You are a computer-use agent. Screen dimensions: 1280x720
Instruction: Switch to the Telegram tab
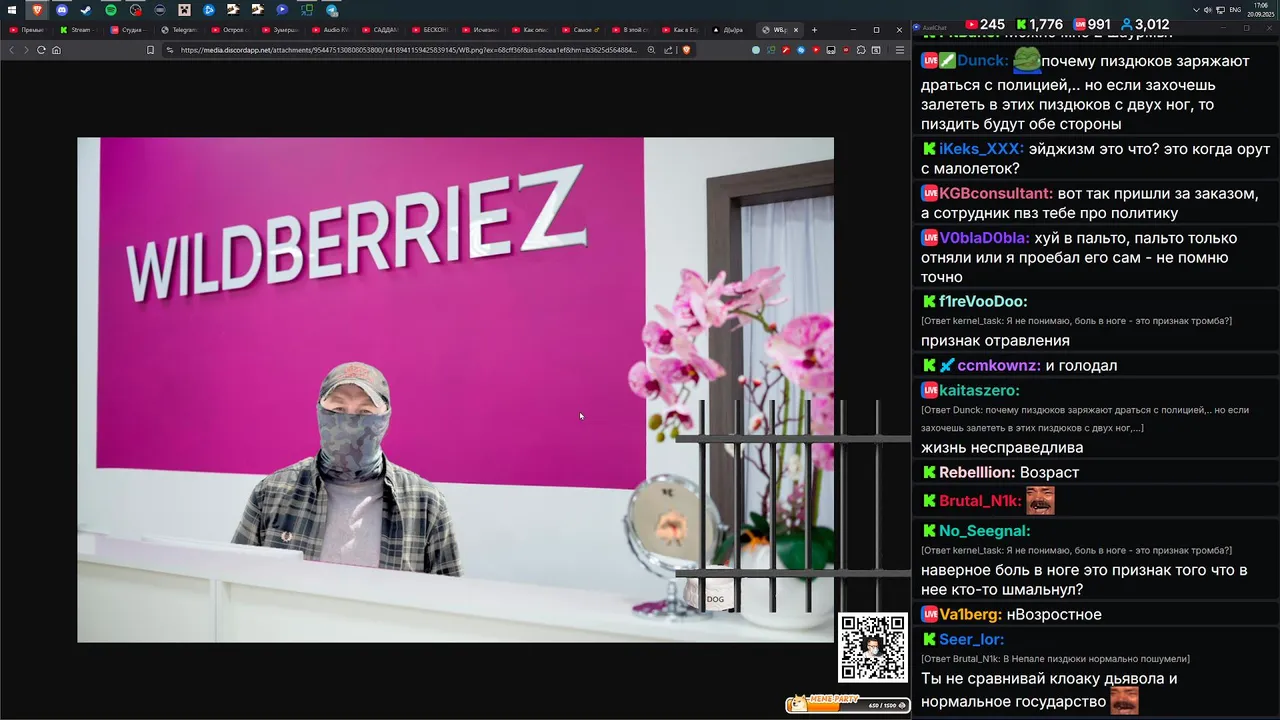click(180, 30)
